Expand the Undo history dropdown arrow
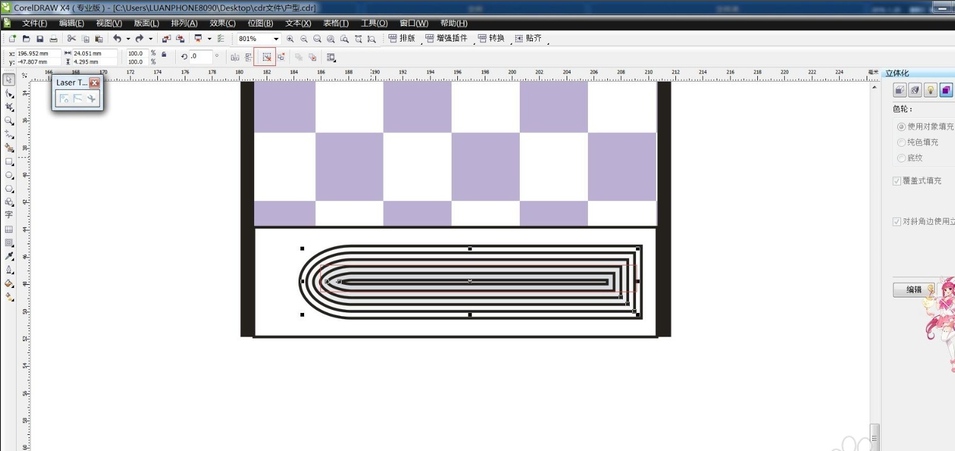955x451 pixels. point(127,39)
